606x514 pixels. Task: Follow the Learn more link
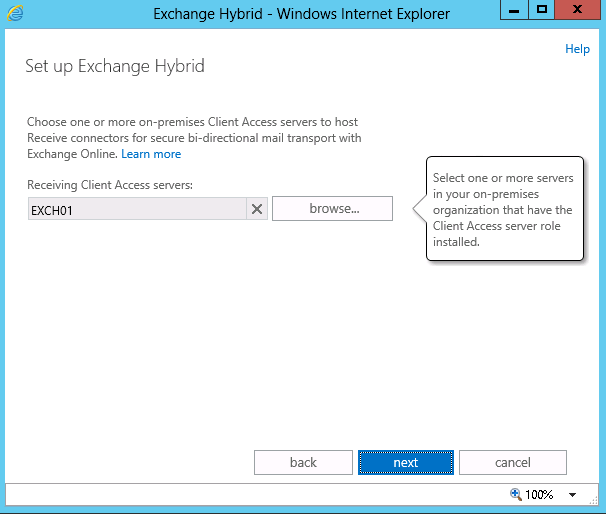tap(151, 154)
